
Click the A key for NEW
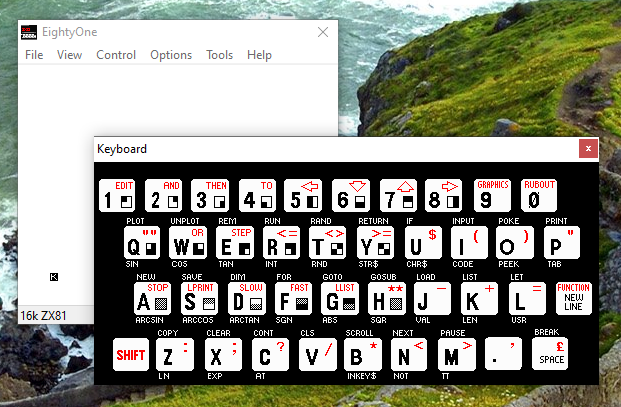pyautogui.click(x=152, y=299)
